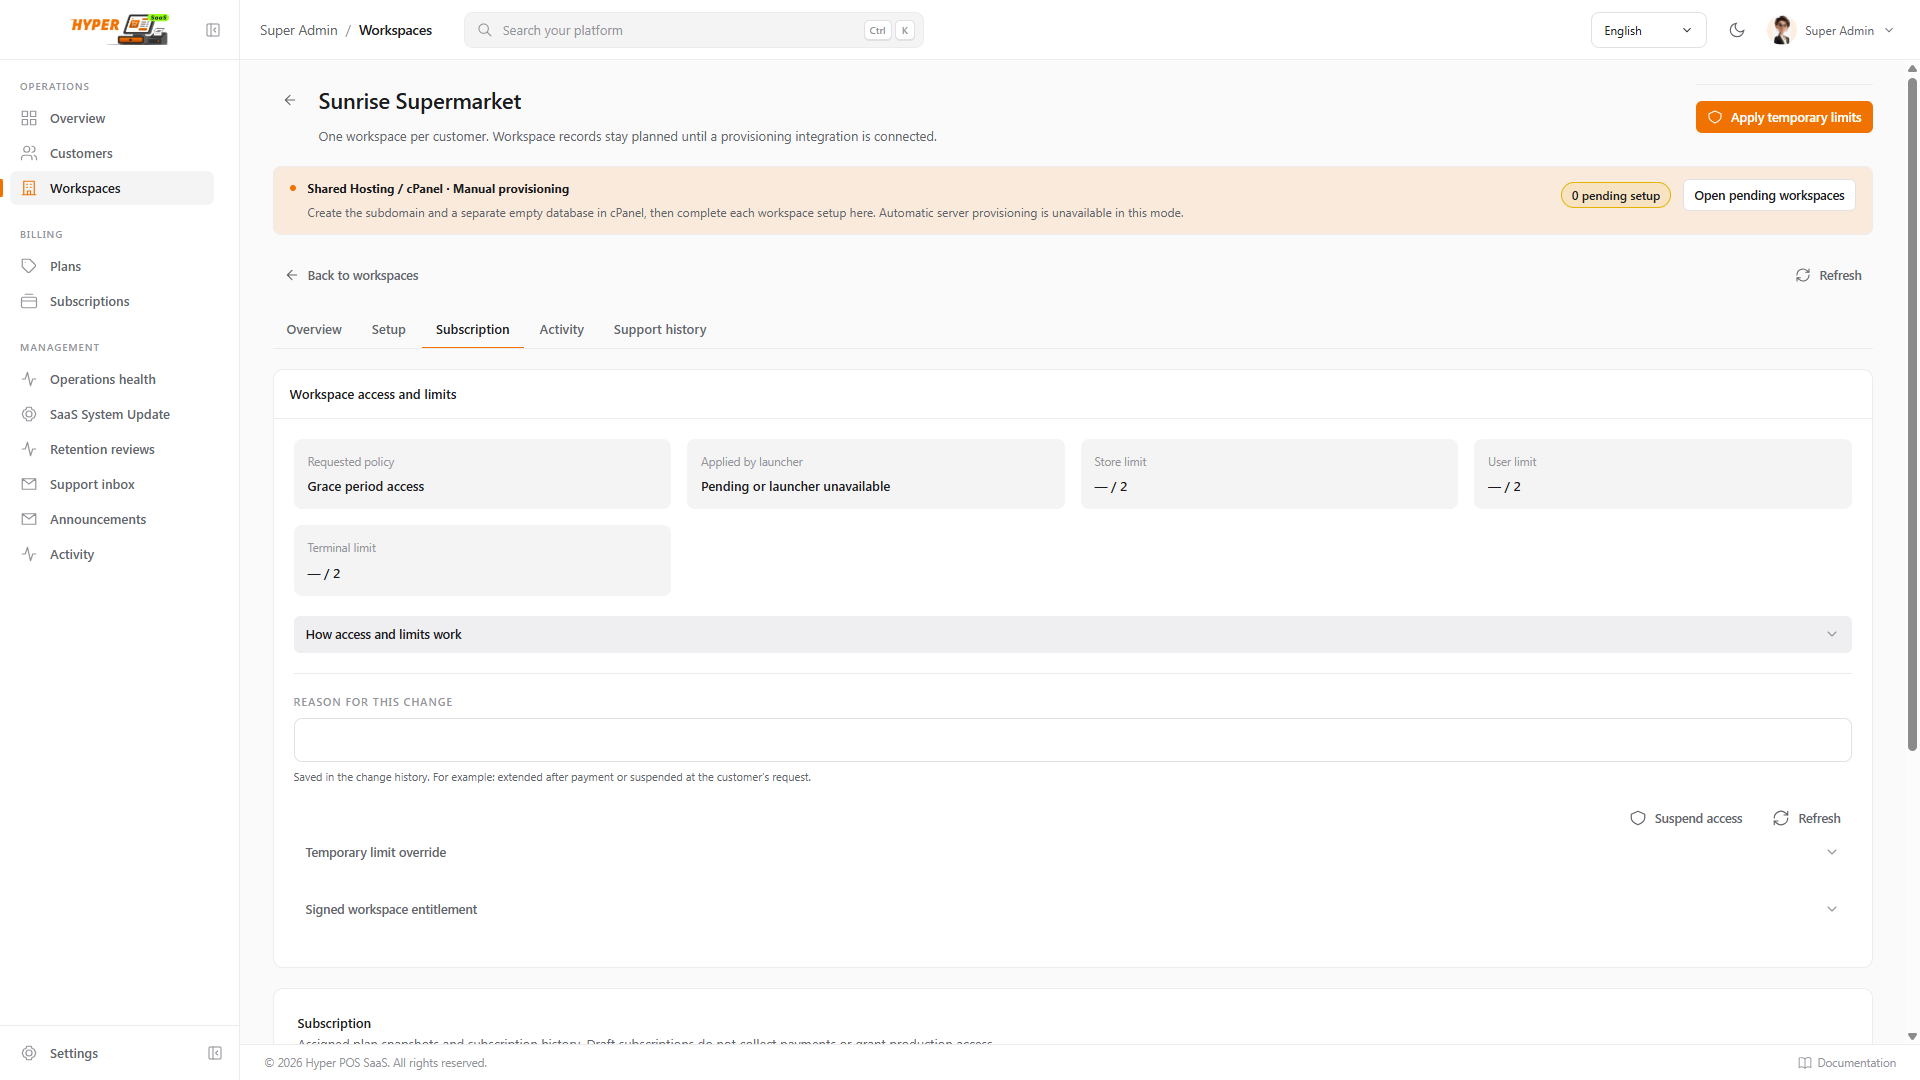Collapse the sidebar using top panel icon

tap(213, 30)
